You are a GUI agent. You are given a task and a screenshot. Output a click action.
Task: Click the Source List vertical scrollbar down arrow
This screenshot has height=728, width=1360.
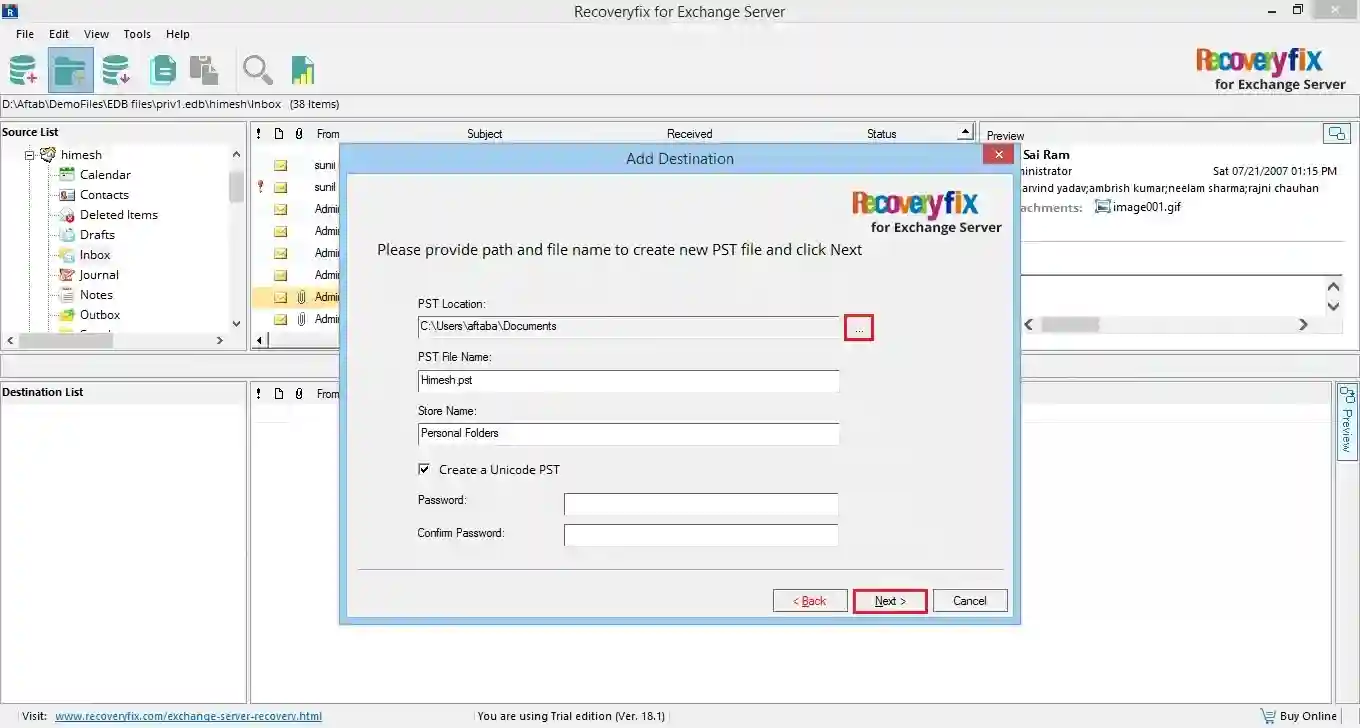[237, 323]
